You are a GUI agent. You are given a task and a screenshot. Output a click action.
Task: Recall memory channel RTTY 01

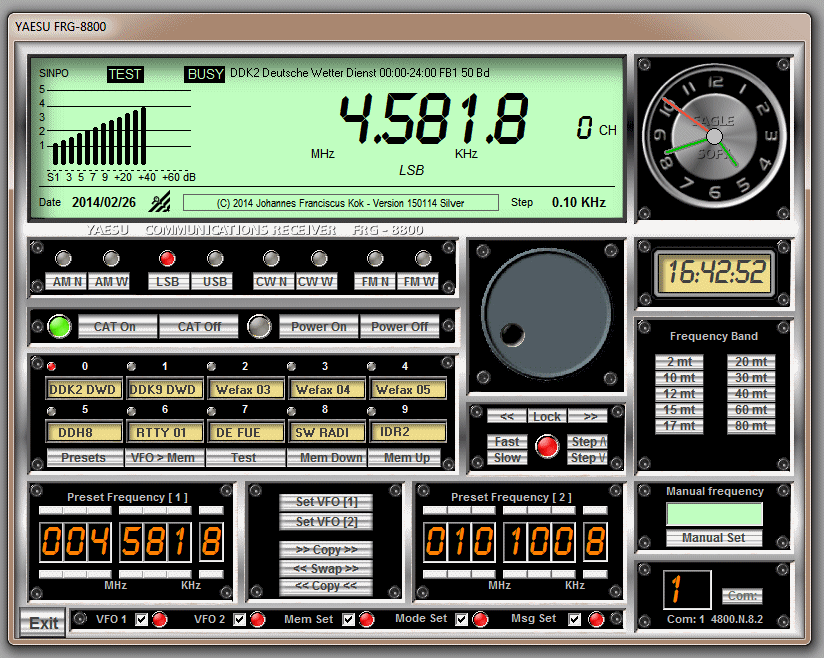165,432
